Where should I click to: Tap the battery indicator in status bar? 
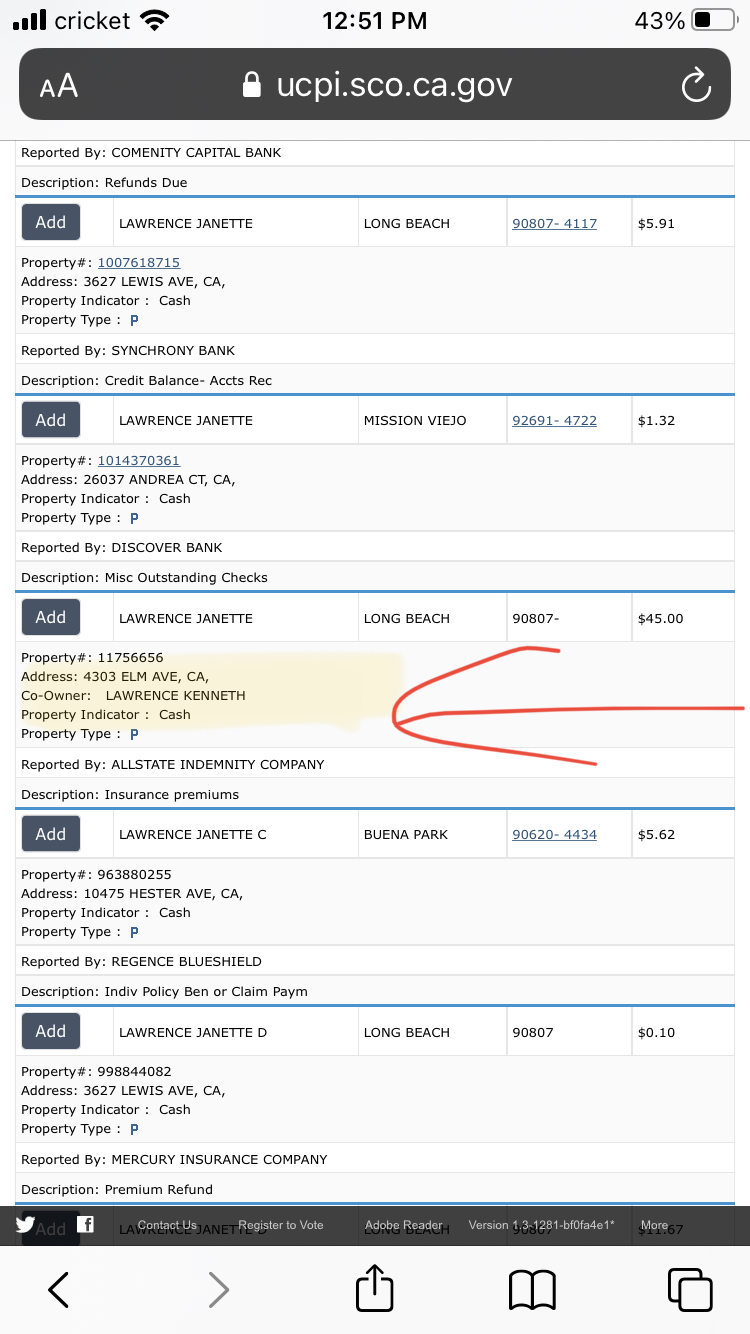[x=713, y=20]
